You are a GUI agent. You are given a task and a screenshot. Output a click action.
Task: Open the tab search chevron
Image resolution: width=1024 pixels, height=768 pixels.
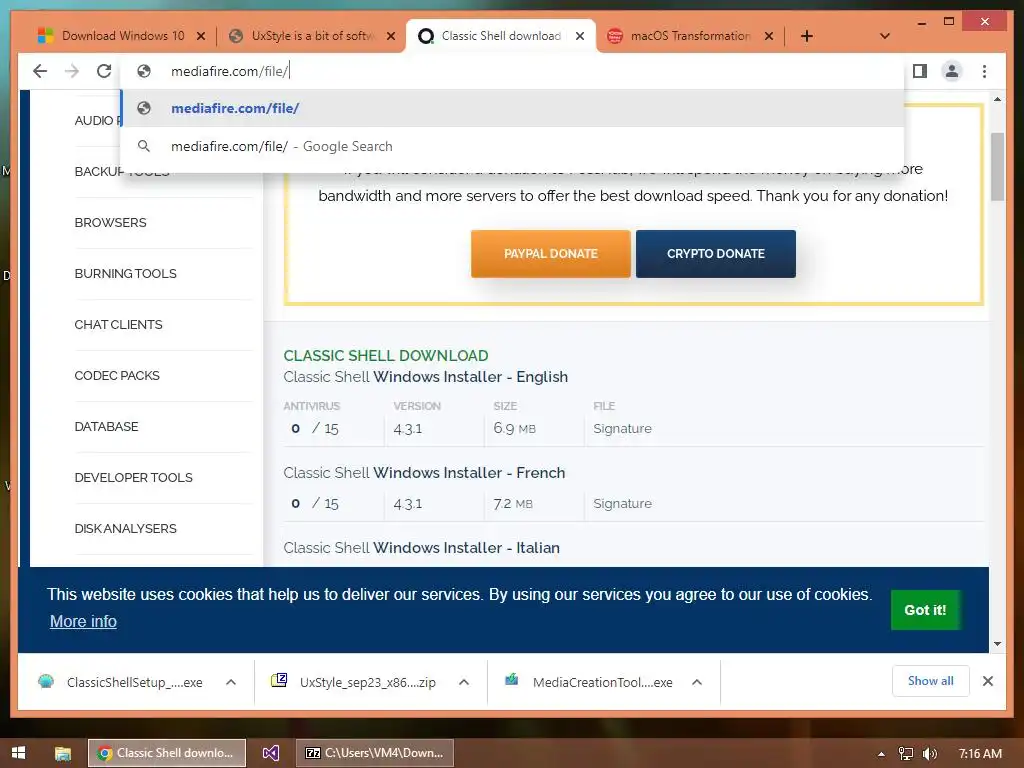coord(884,36)
